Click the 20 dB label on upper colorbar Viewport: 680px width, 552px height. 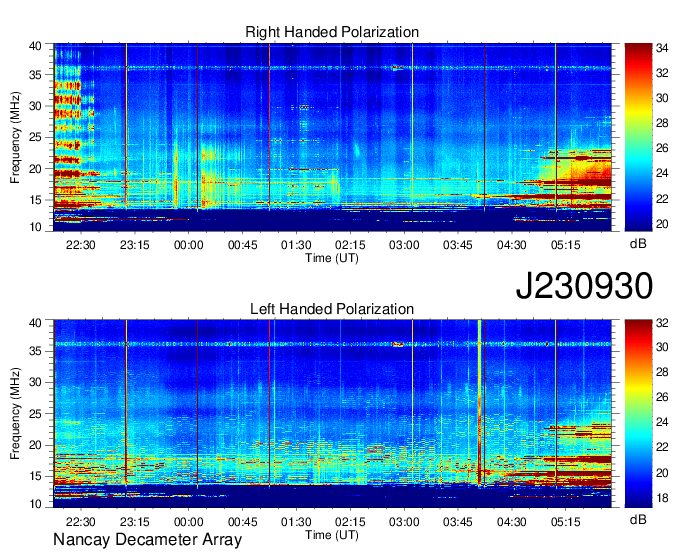tap(662, 224)
